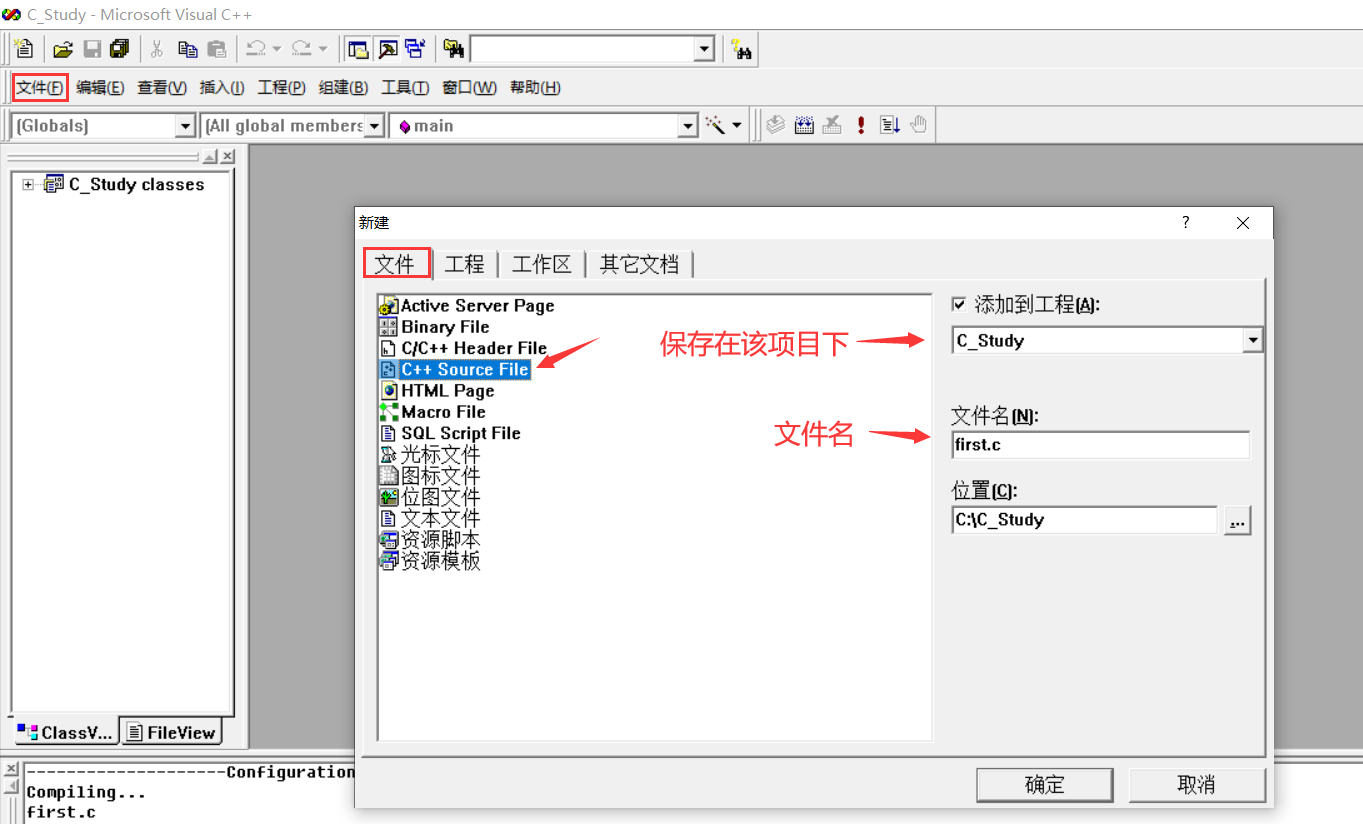Open the C_Study project dropdown
Image resolution: width=1363 pixels, height=824 pixels.
[x=1252, y=341]
